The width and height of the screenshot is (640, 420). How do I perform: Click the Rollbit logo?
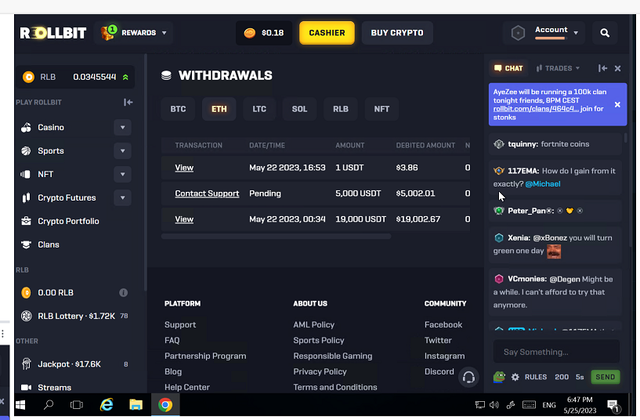tap(53, 33)
